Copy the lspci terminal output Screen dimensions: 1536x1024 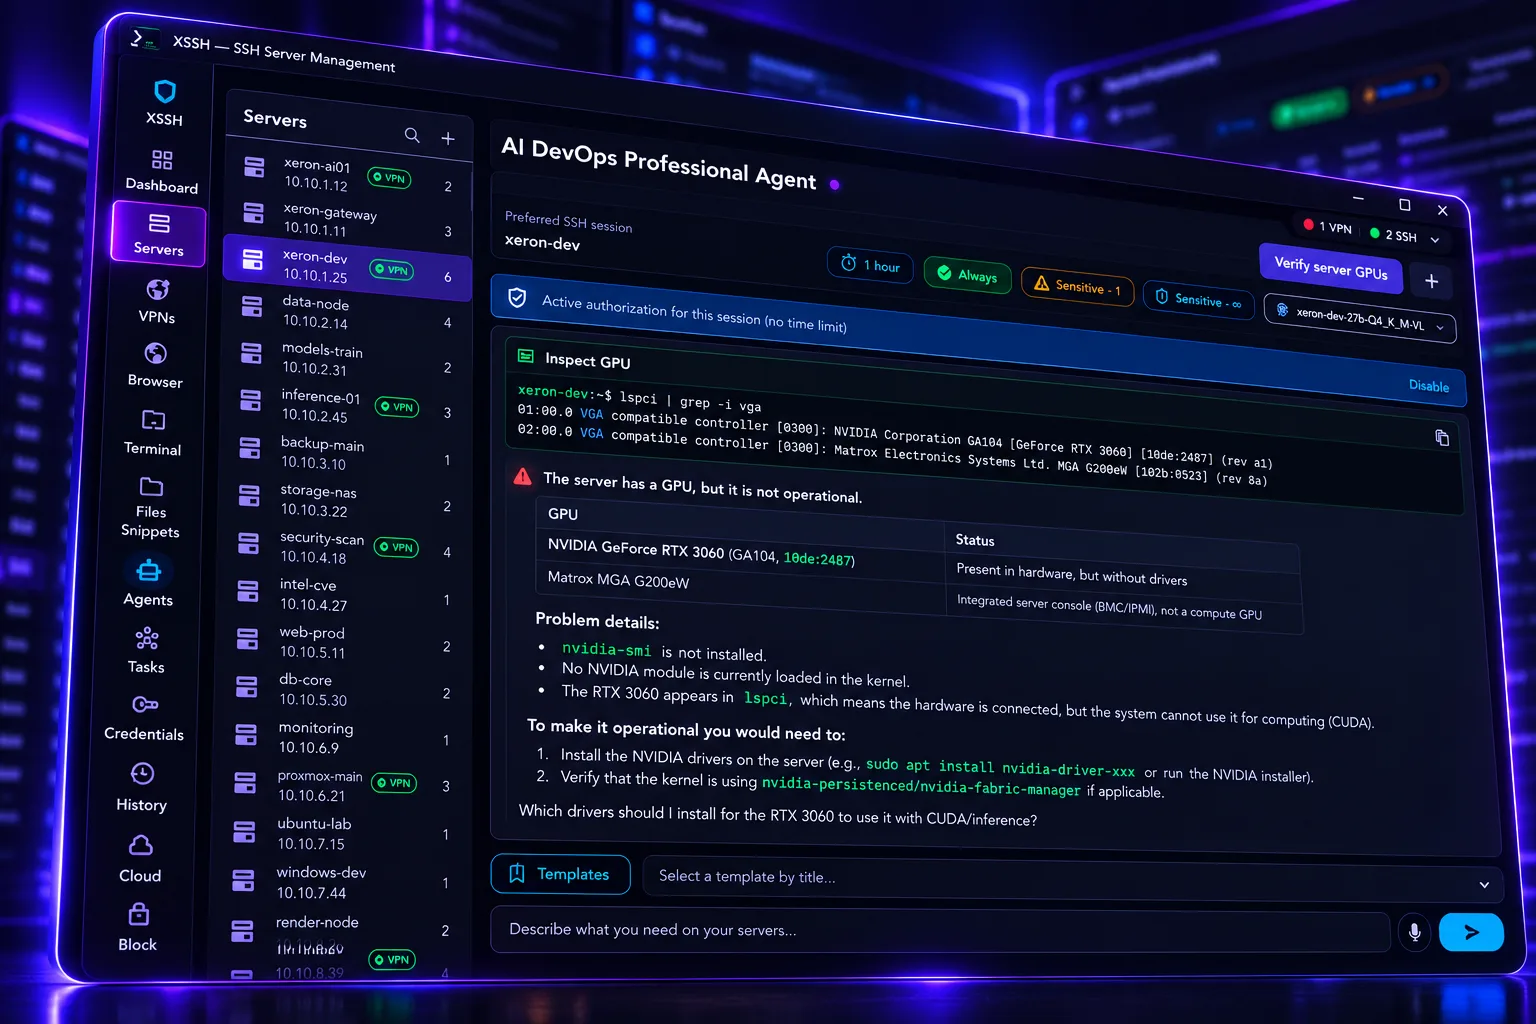click(x=1442, y=437)
